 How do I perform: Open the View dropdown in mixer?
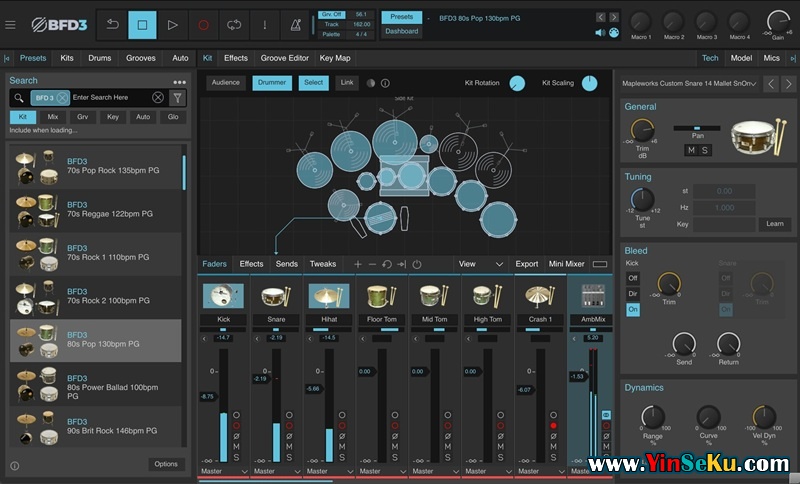[x=481, y=264]
